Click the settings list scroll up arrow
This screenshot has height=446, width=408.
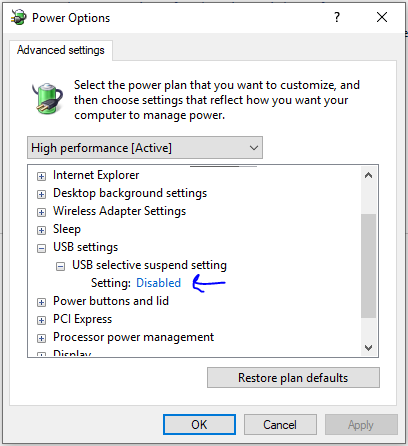pos(368,175)
